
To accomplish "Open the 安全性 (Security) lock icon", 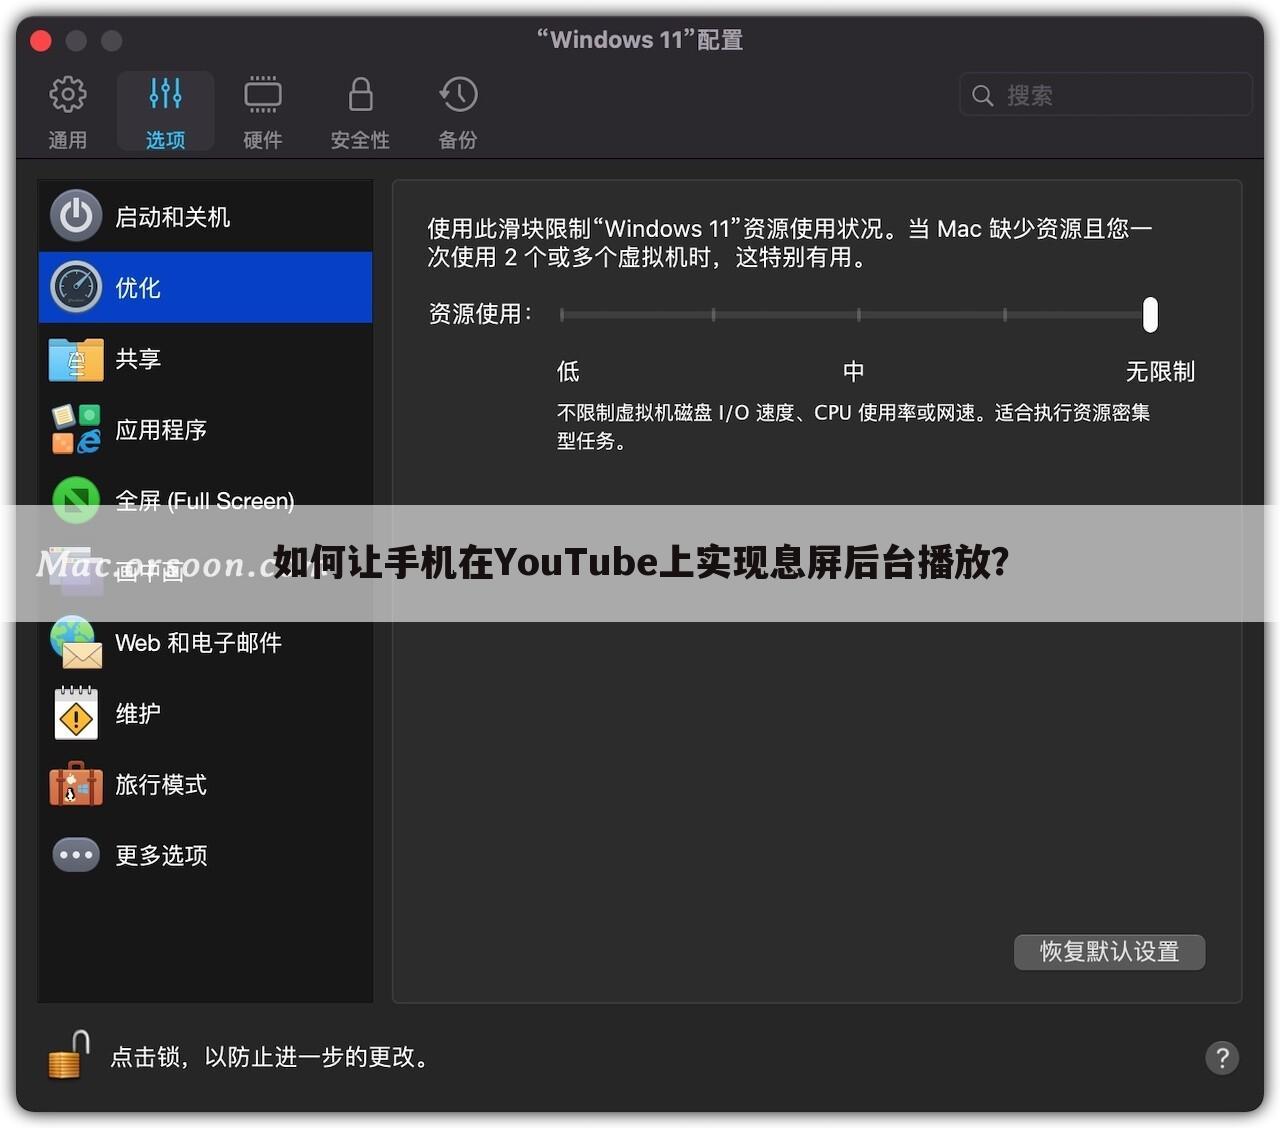I will 360,95.
